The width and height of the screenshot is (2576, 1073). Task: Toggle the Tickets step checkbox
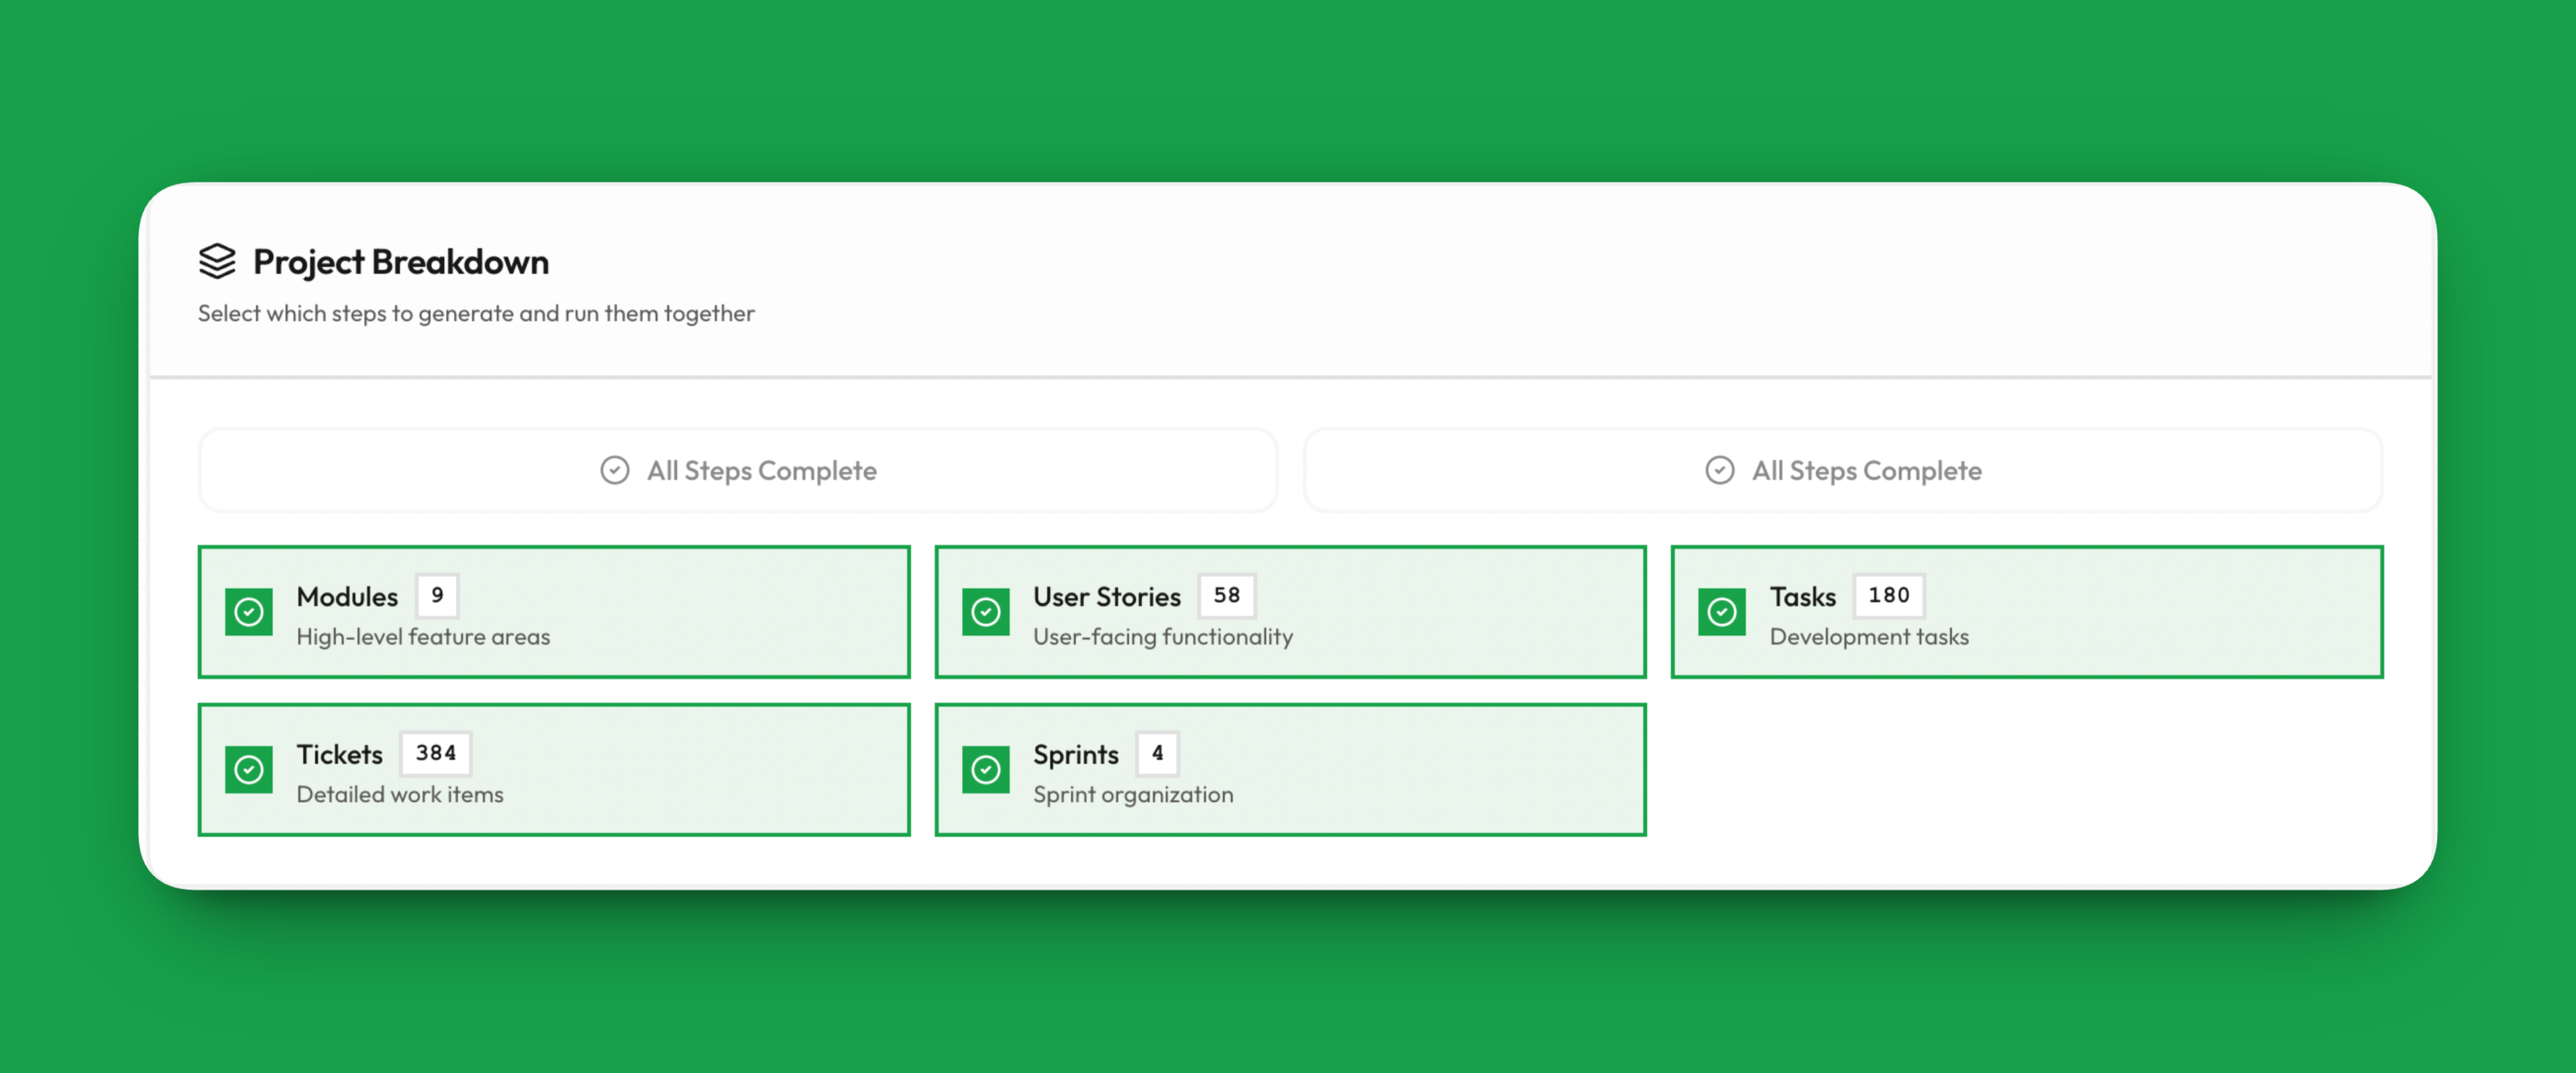click(x=249, y=770)
